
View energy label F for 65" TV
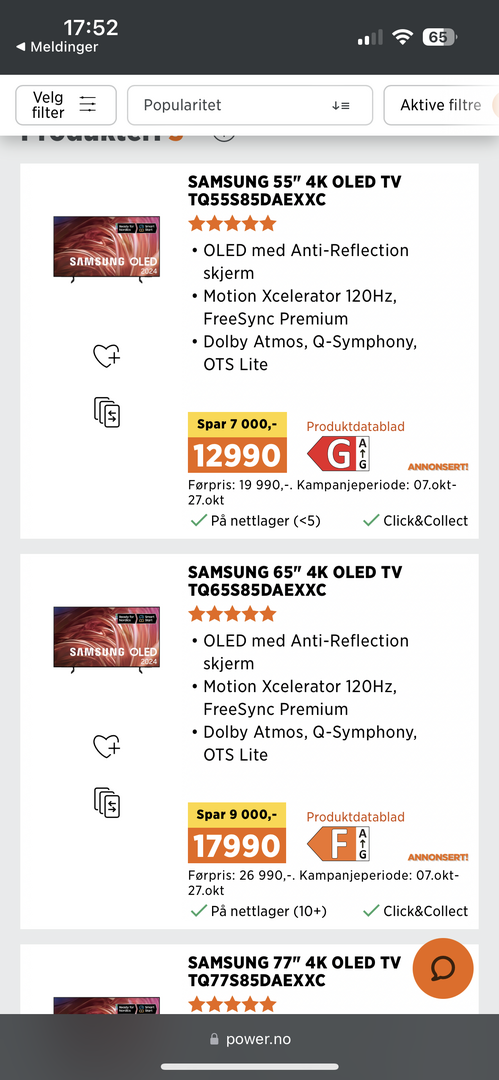click(x=338, y=845)
